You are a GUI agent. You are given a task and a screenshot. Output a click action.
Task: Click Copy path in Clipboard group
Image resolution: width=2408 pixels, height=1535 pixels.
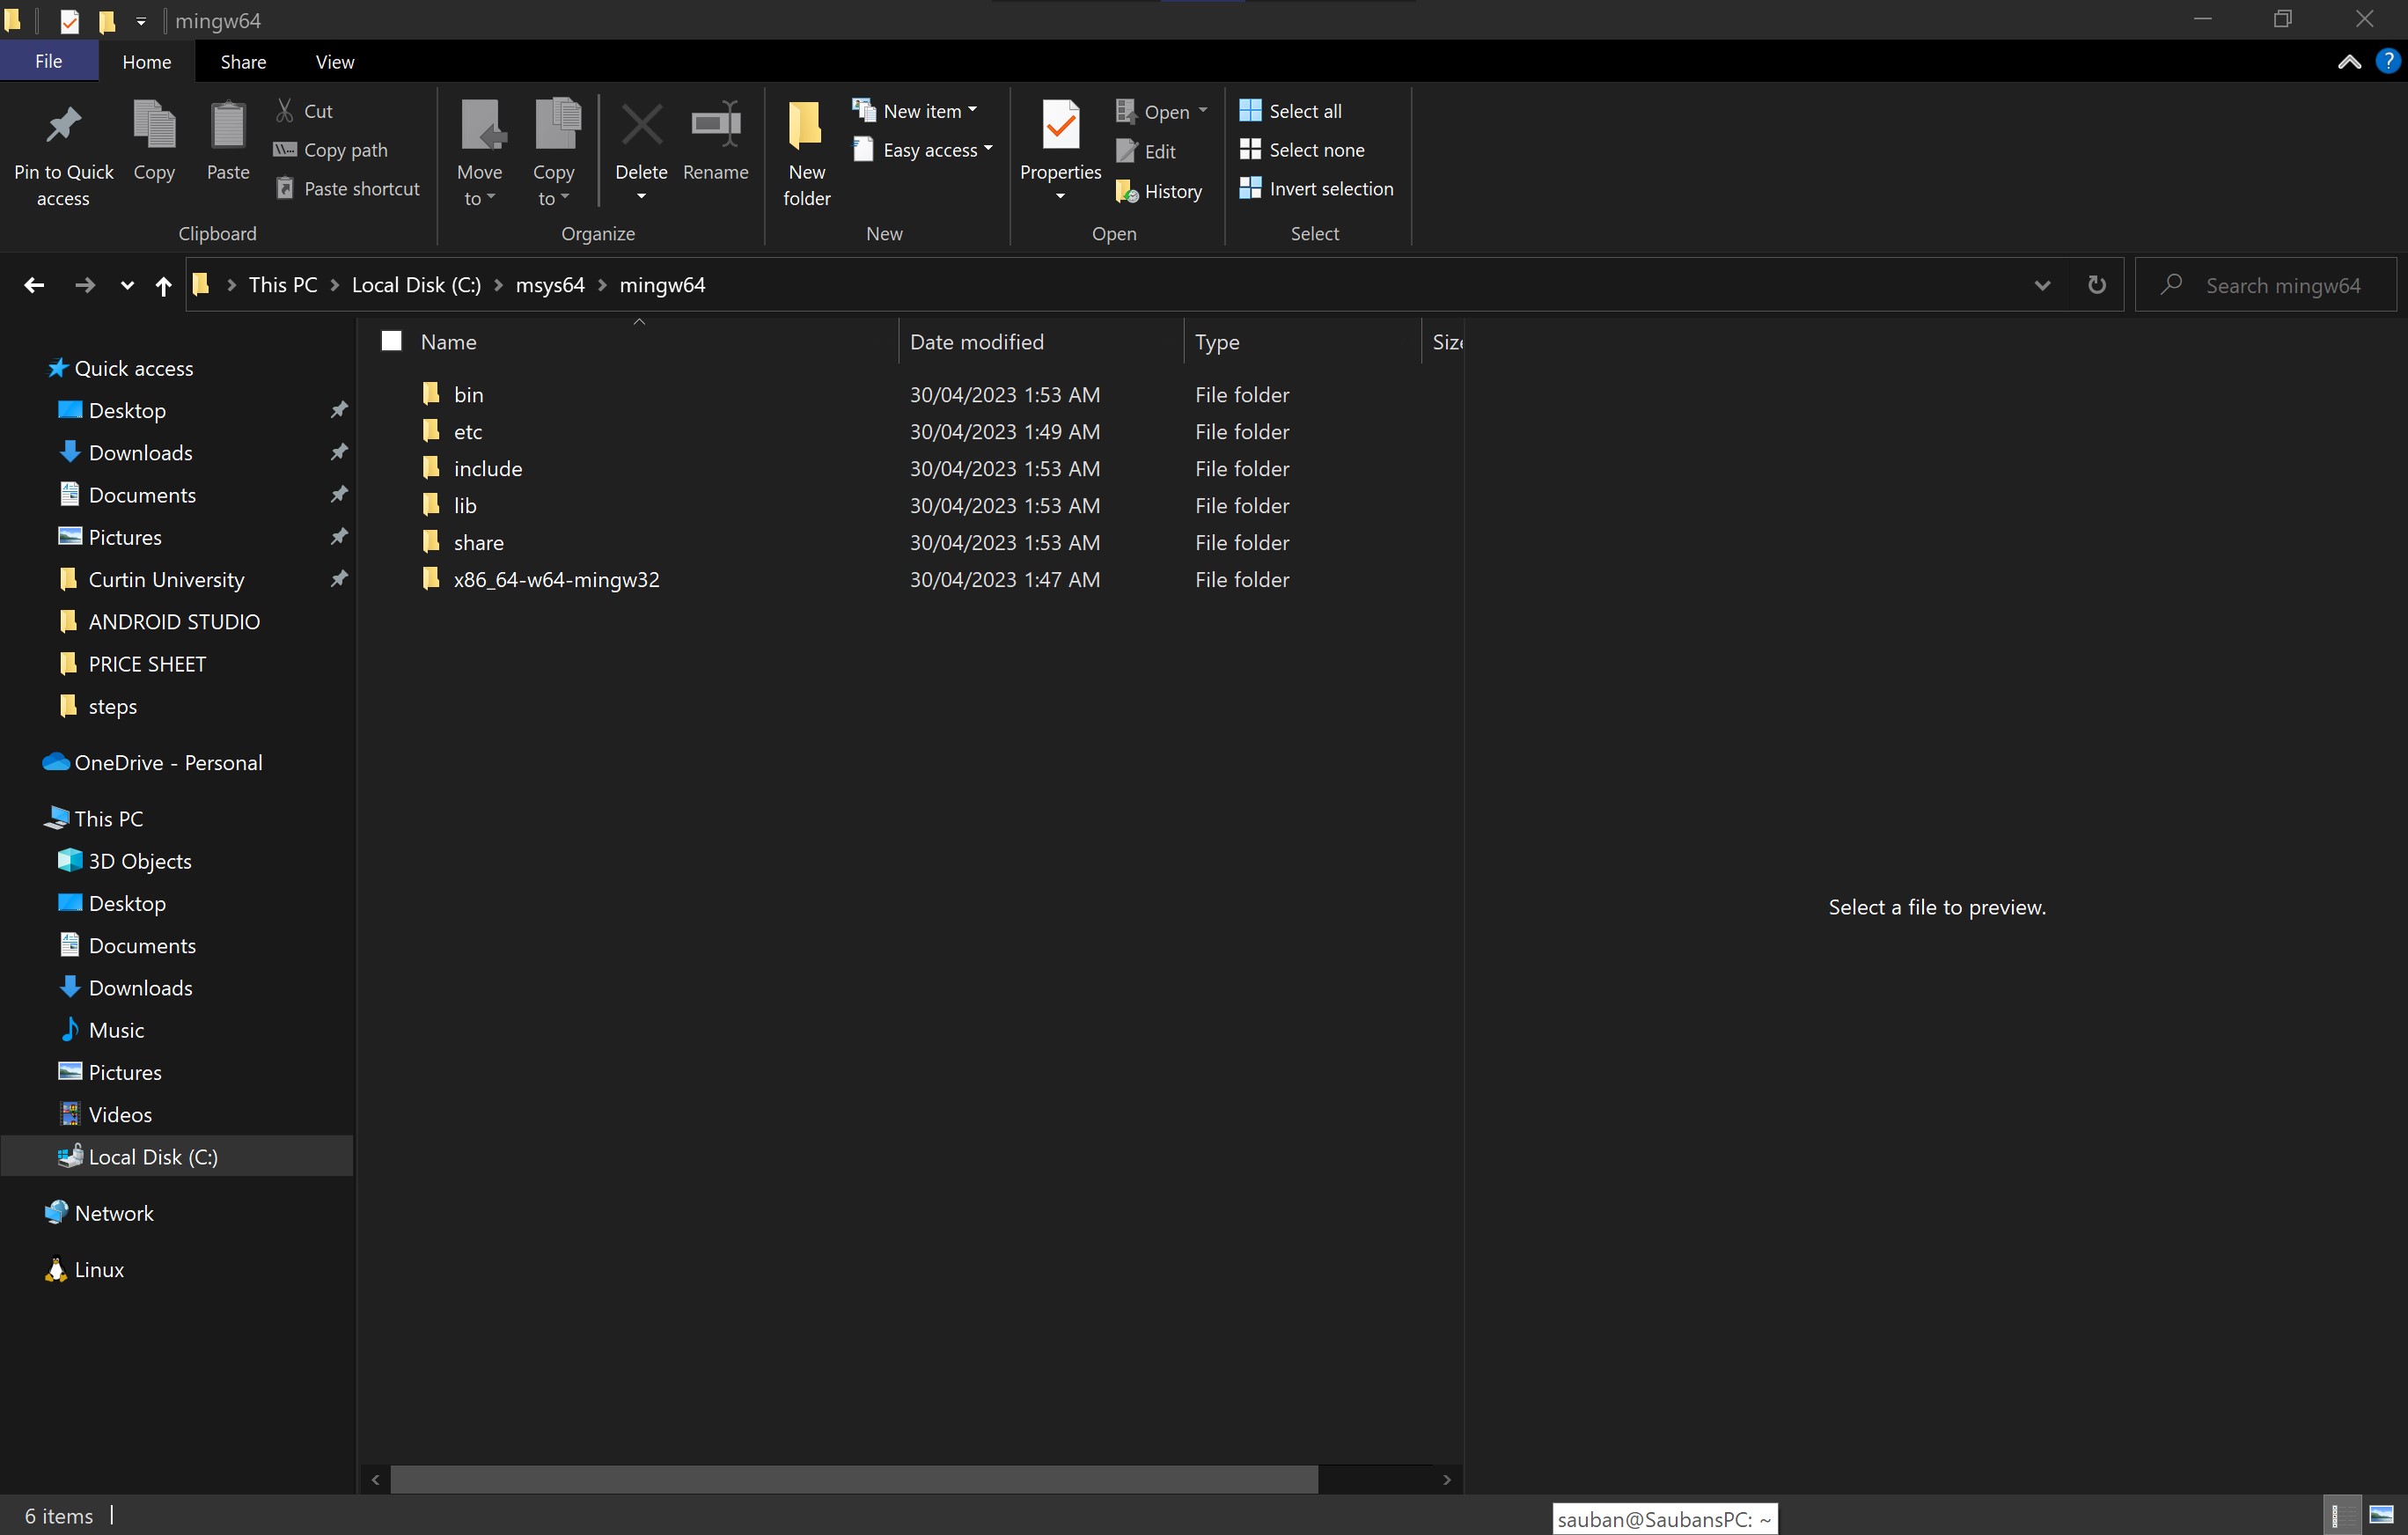pos(331,150)
